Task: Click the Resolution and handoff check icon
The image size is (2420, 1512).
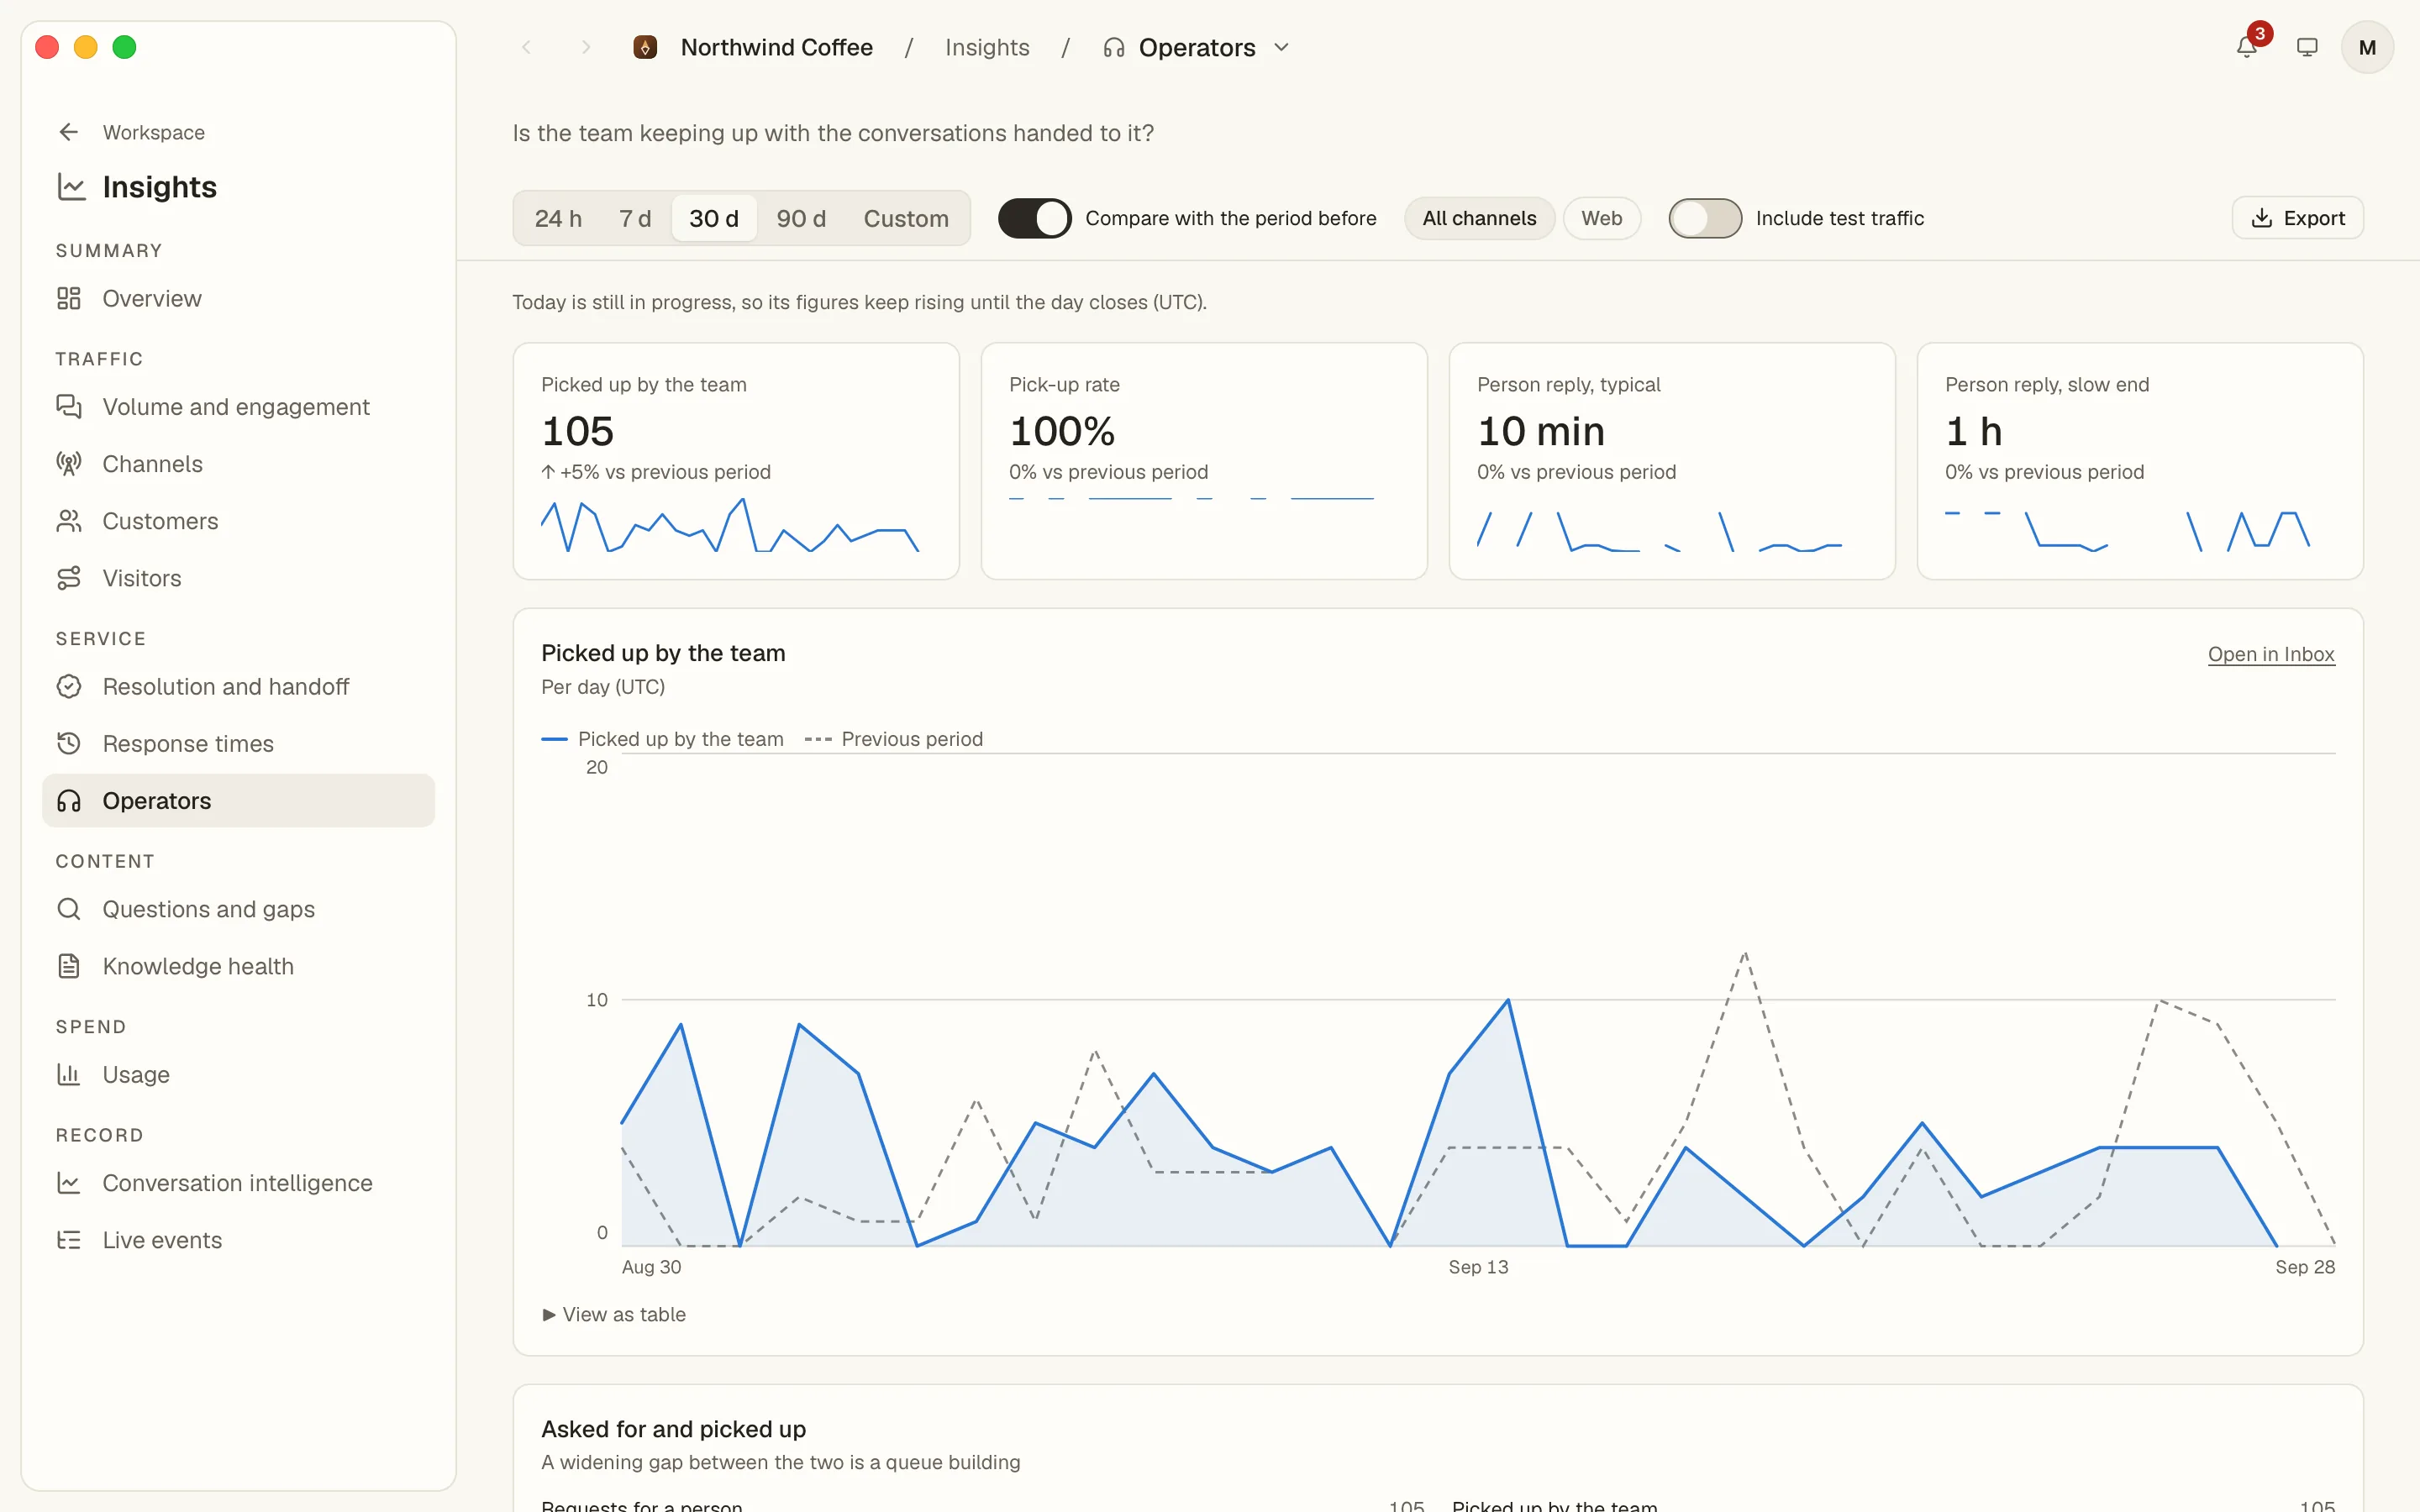Action: pyautogui.click(x=69, y=686)
